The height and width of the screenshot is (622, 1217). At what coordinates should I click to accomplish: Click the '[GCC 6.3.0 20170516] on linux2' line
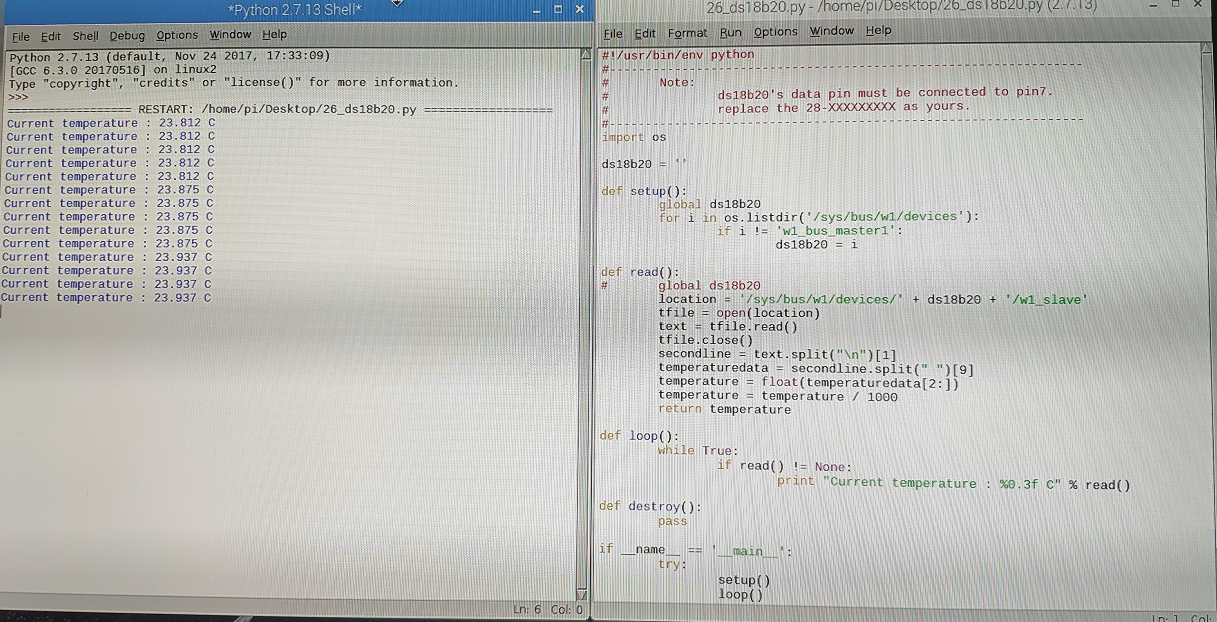112,69
